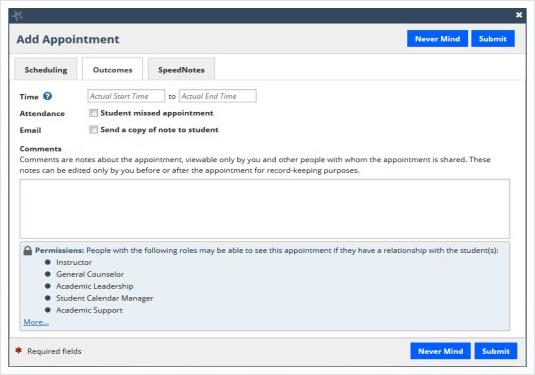Click the Time help question mark icon
Screen dimensions: 535x375
point(47,96)
